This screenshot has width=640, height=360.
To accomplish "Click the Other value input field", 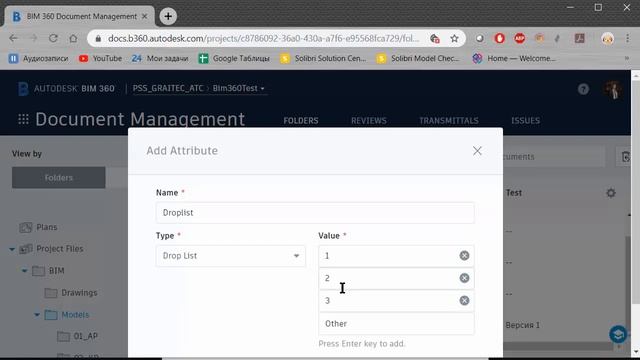I will [x=396, y=324].
